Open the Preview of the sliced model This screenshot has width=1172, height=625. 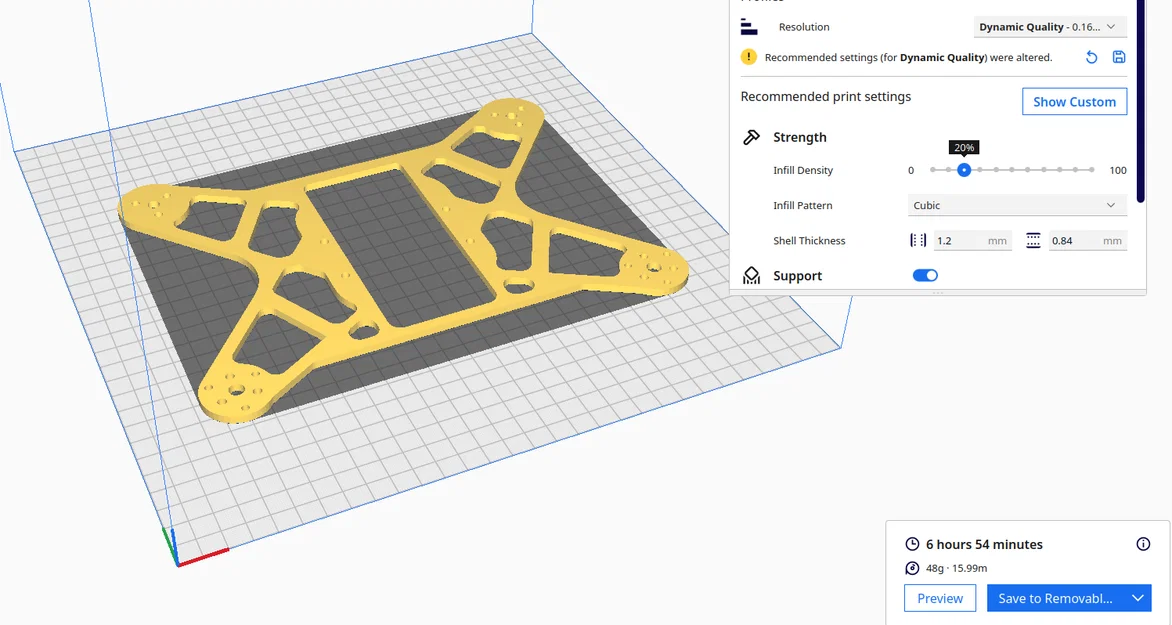(x=939, y=598)
